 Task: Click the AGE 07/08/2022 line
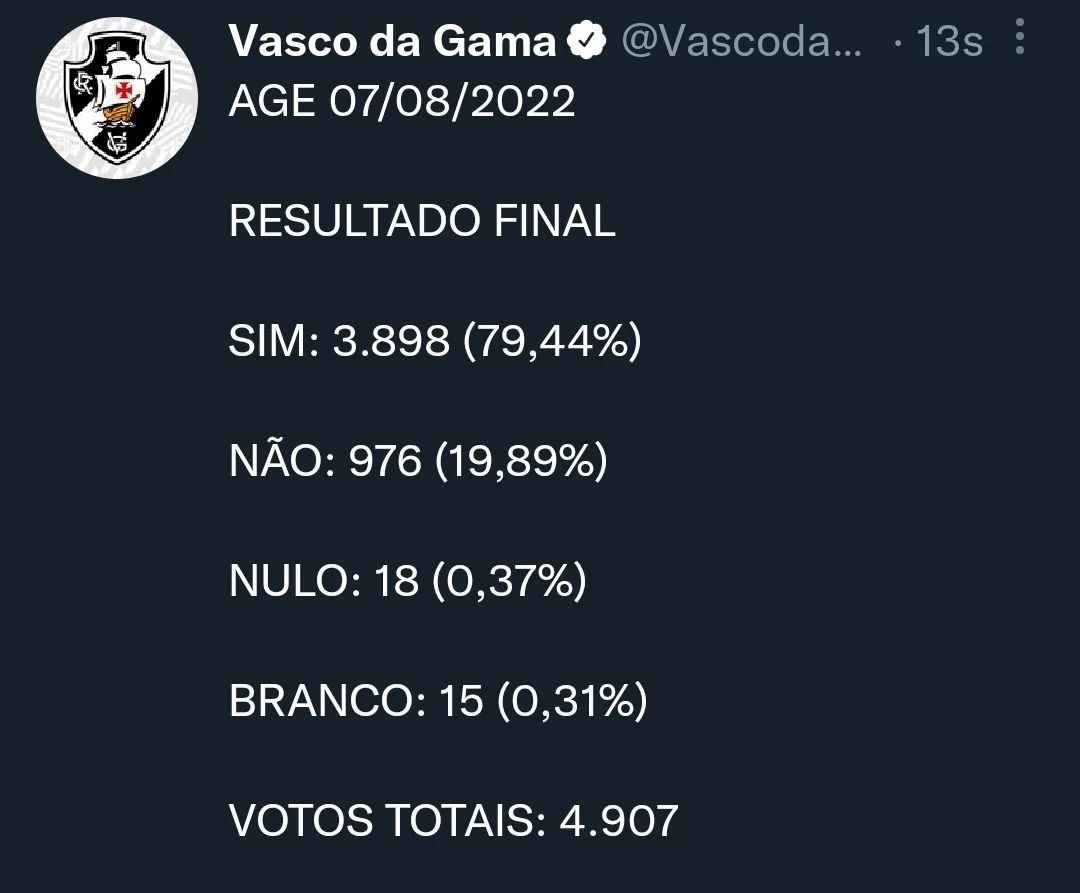(402, 101)
